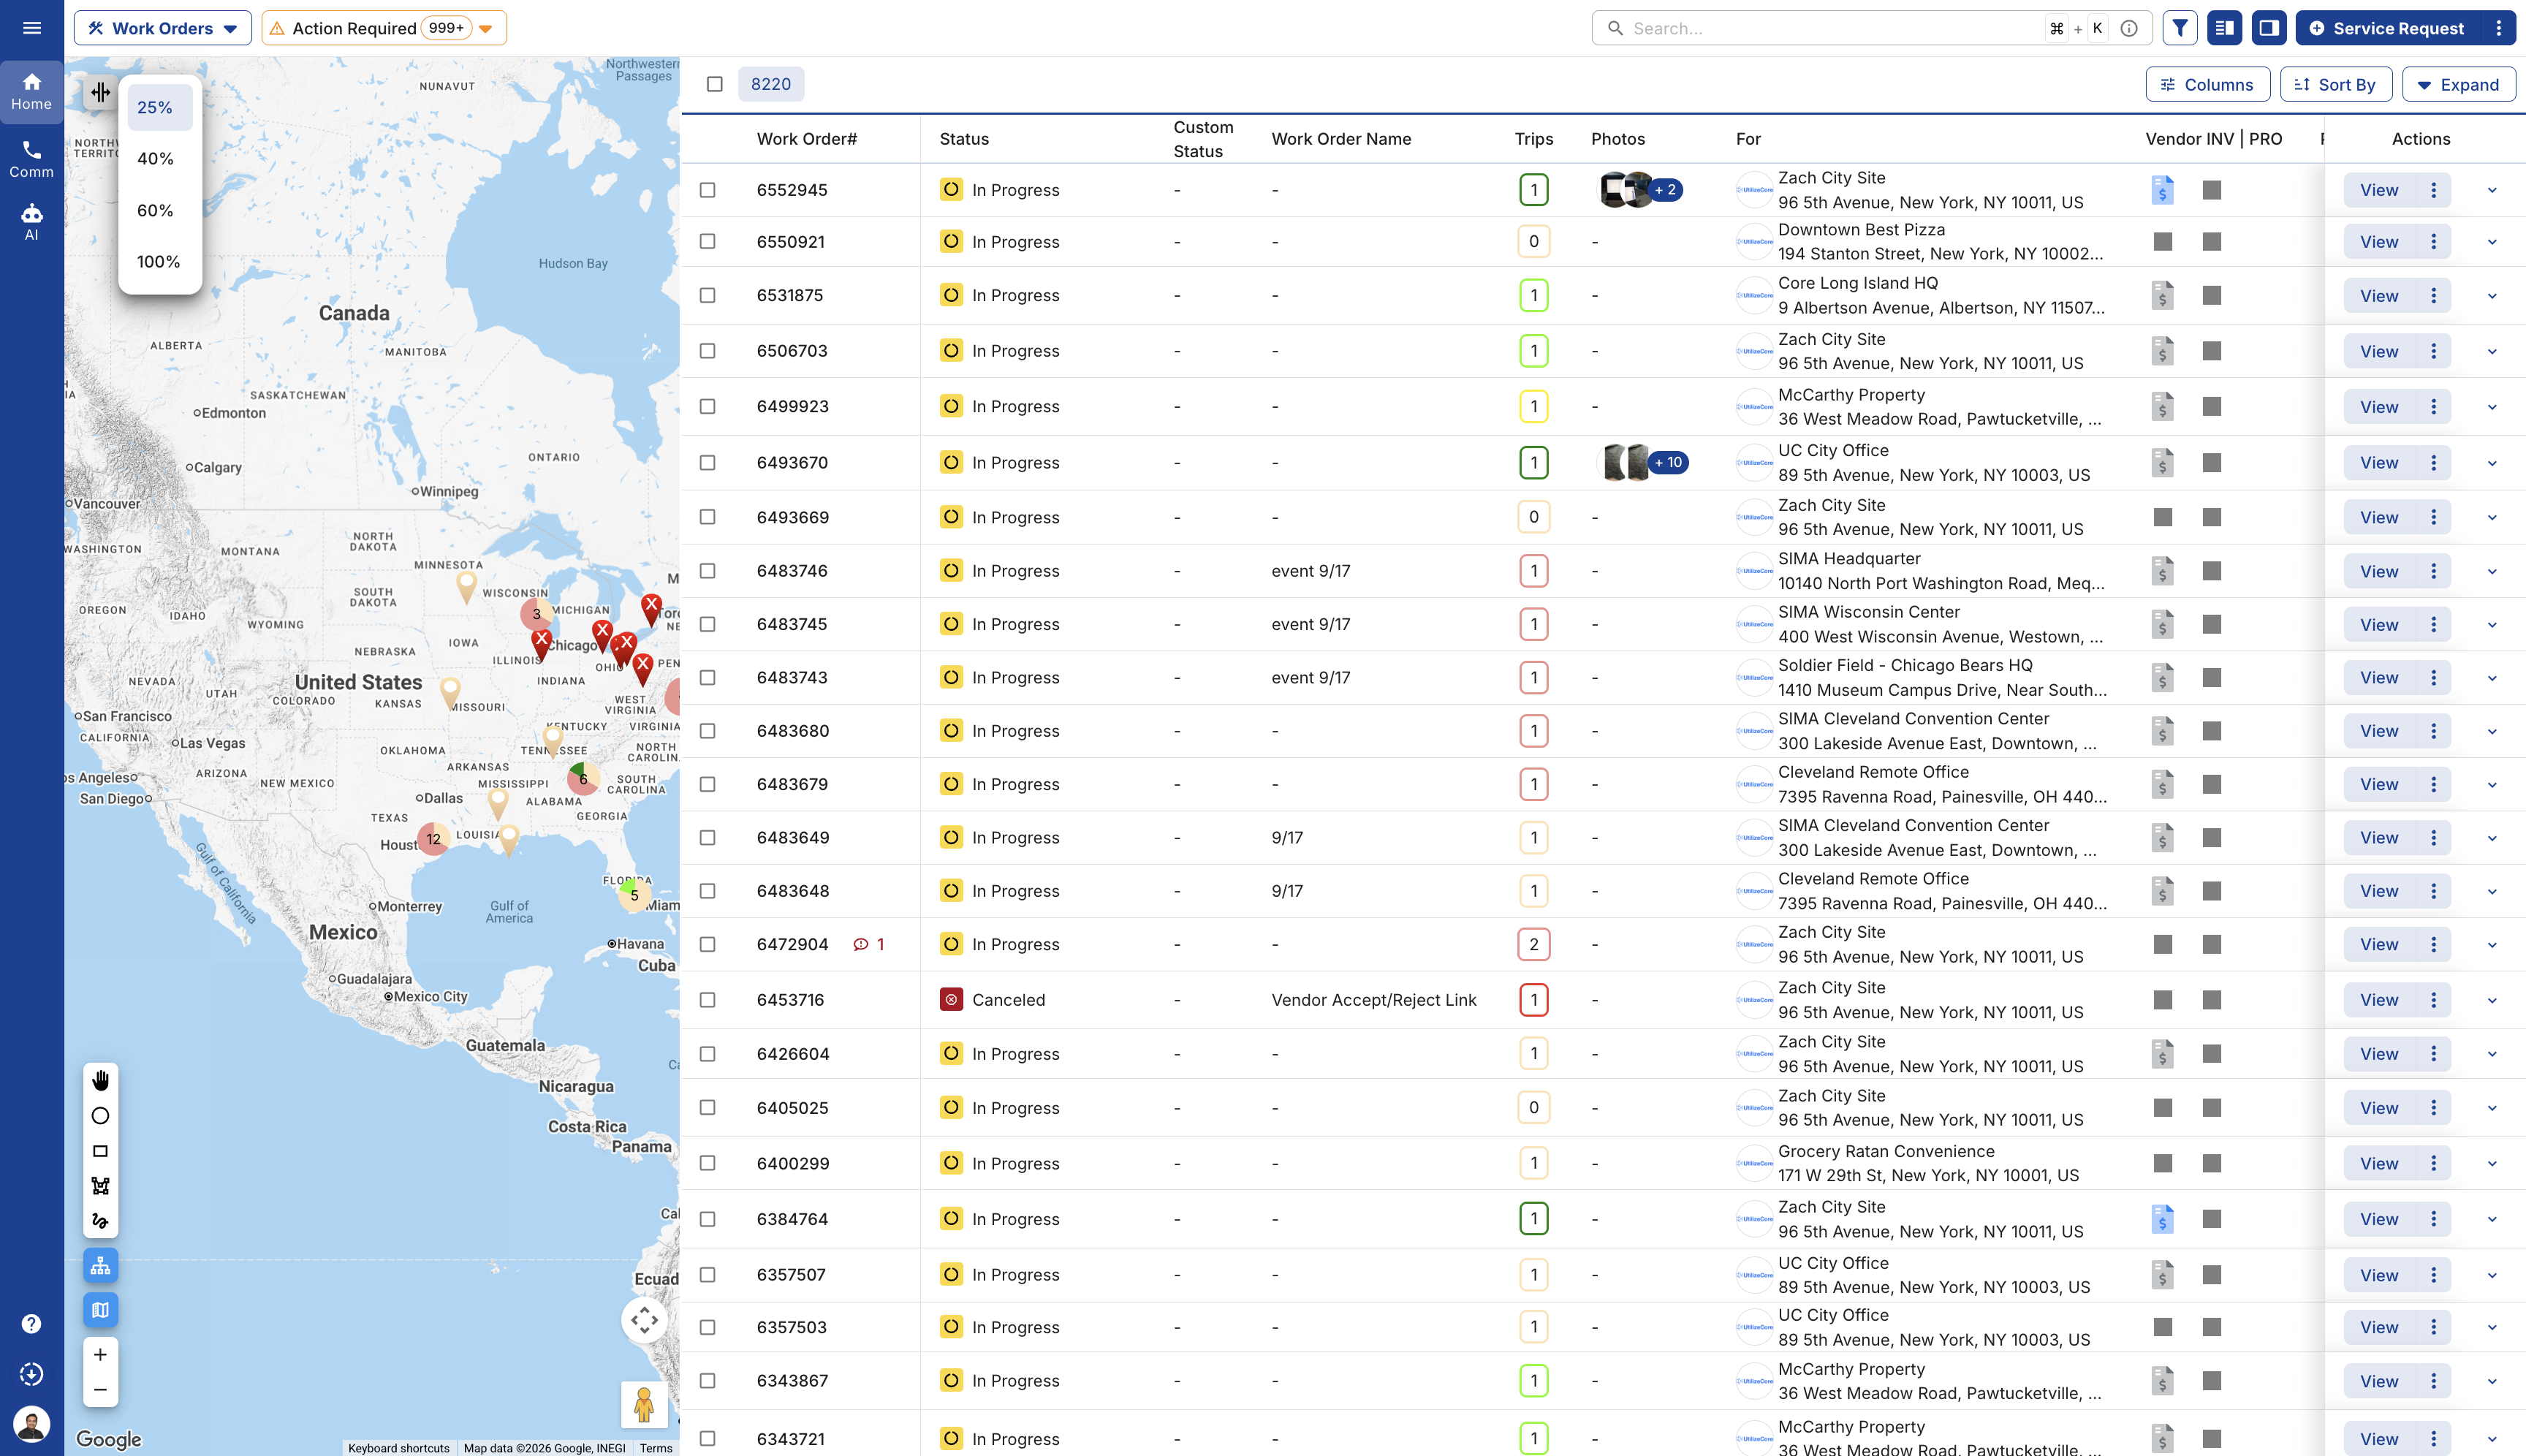Image resolution: width=2526 pixels, height=1456 pixels.
Task: Click the map split resize icon
Action: click(x=100, y=92)
